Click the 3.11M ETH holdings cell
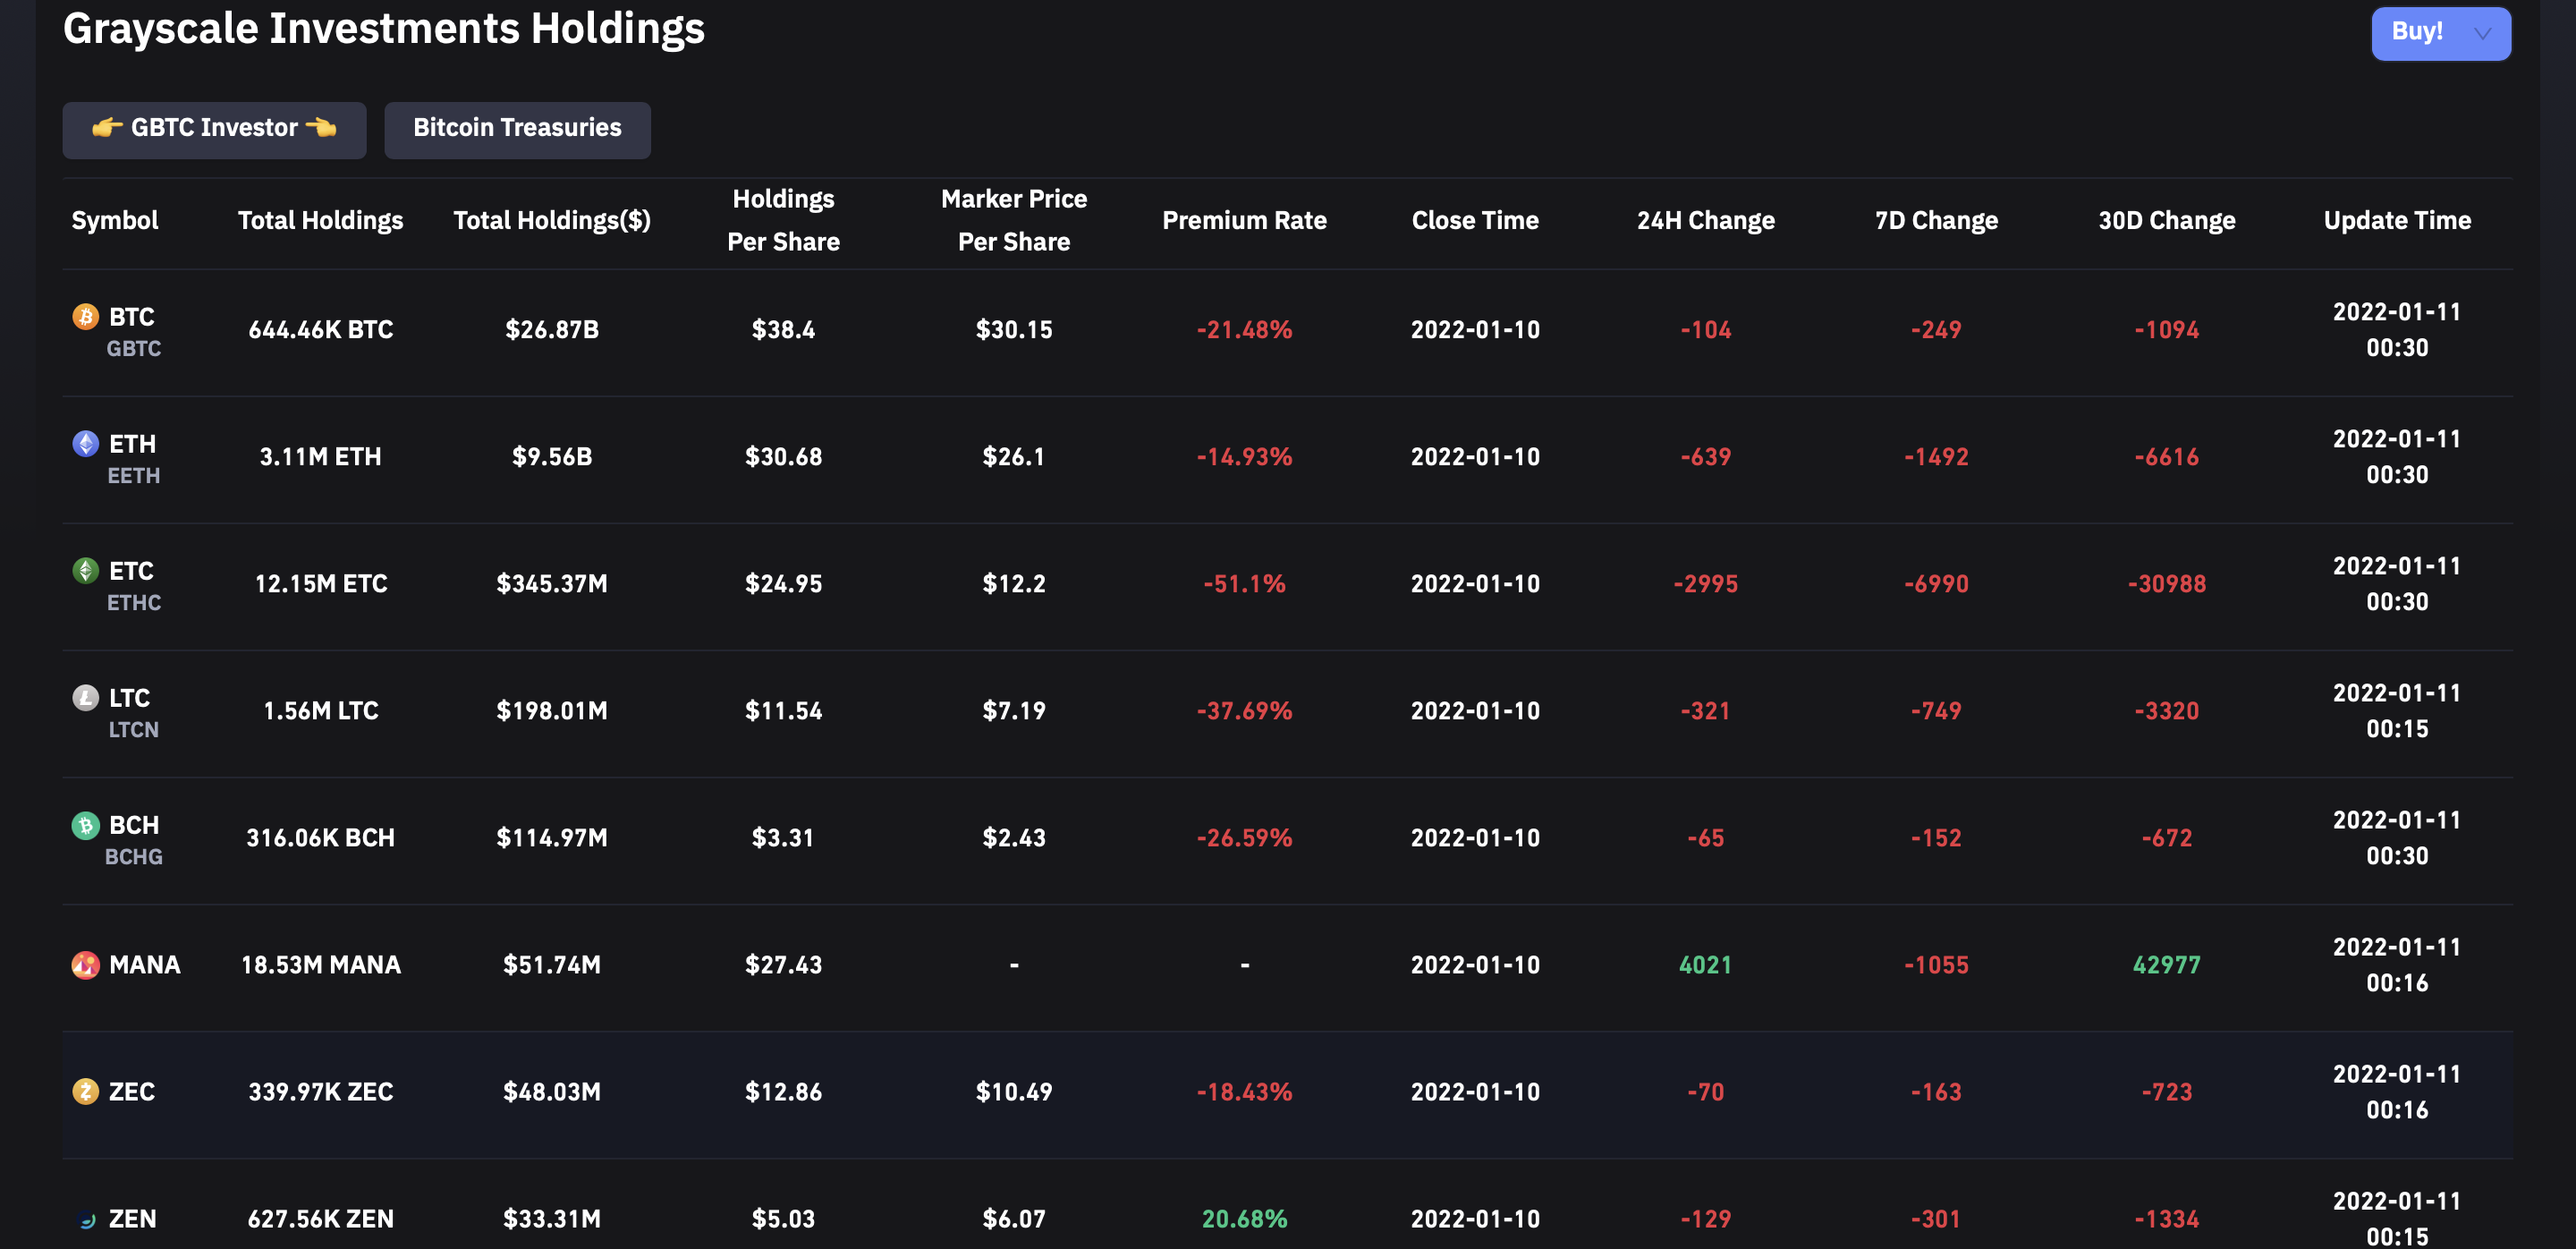2576x1249 pixels. [x=320, y=457]
